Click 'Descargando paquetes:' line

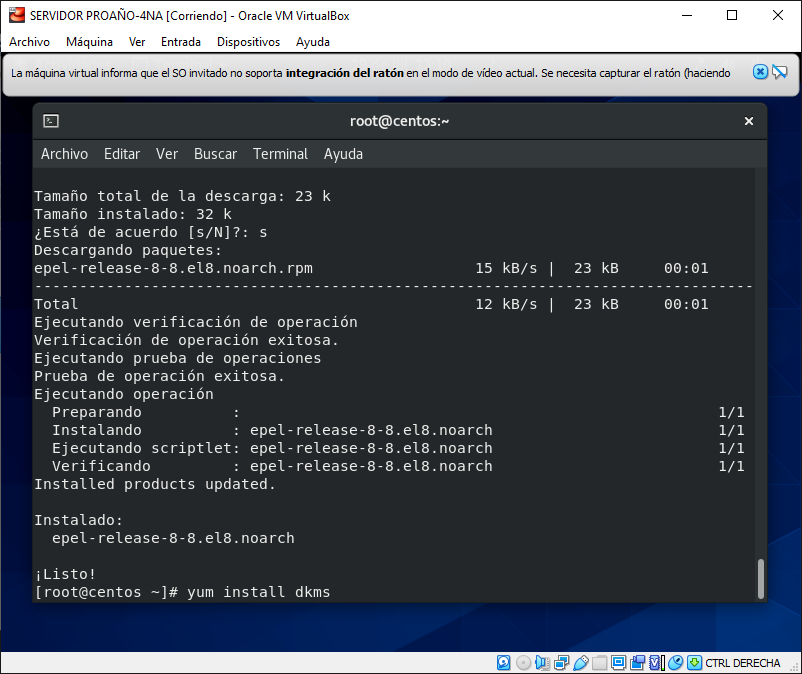point(128,250)
